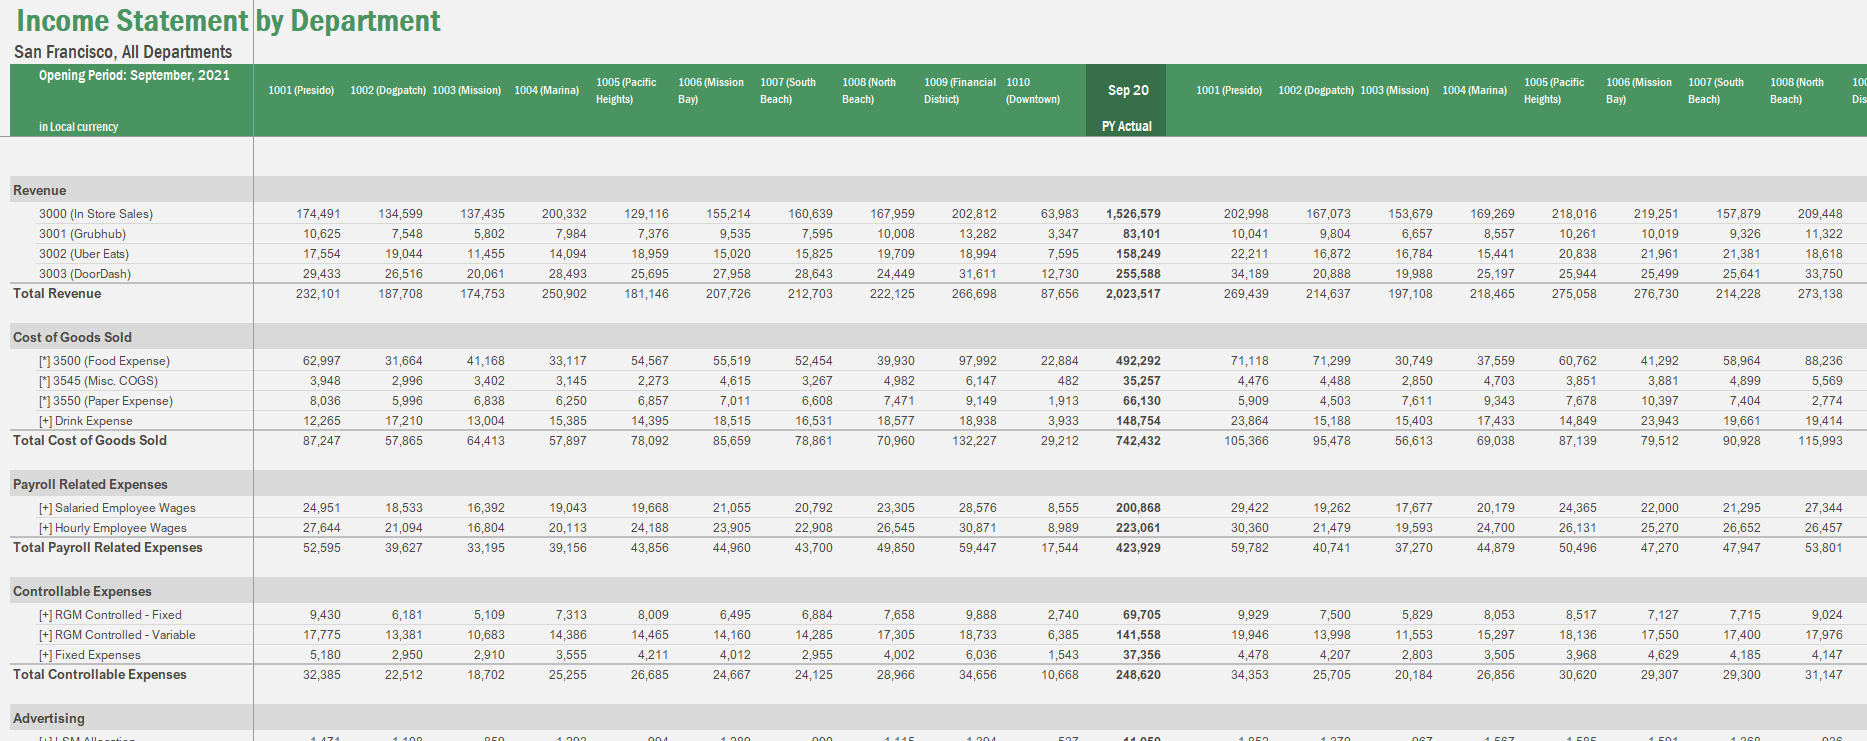Screen dimensions: 1867x741
Task: Click the Total Cost of Goods Sold label
Action: pyautogui.click(x=90, y=440)
